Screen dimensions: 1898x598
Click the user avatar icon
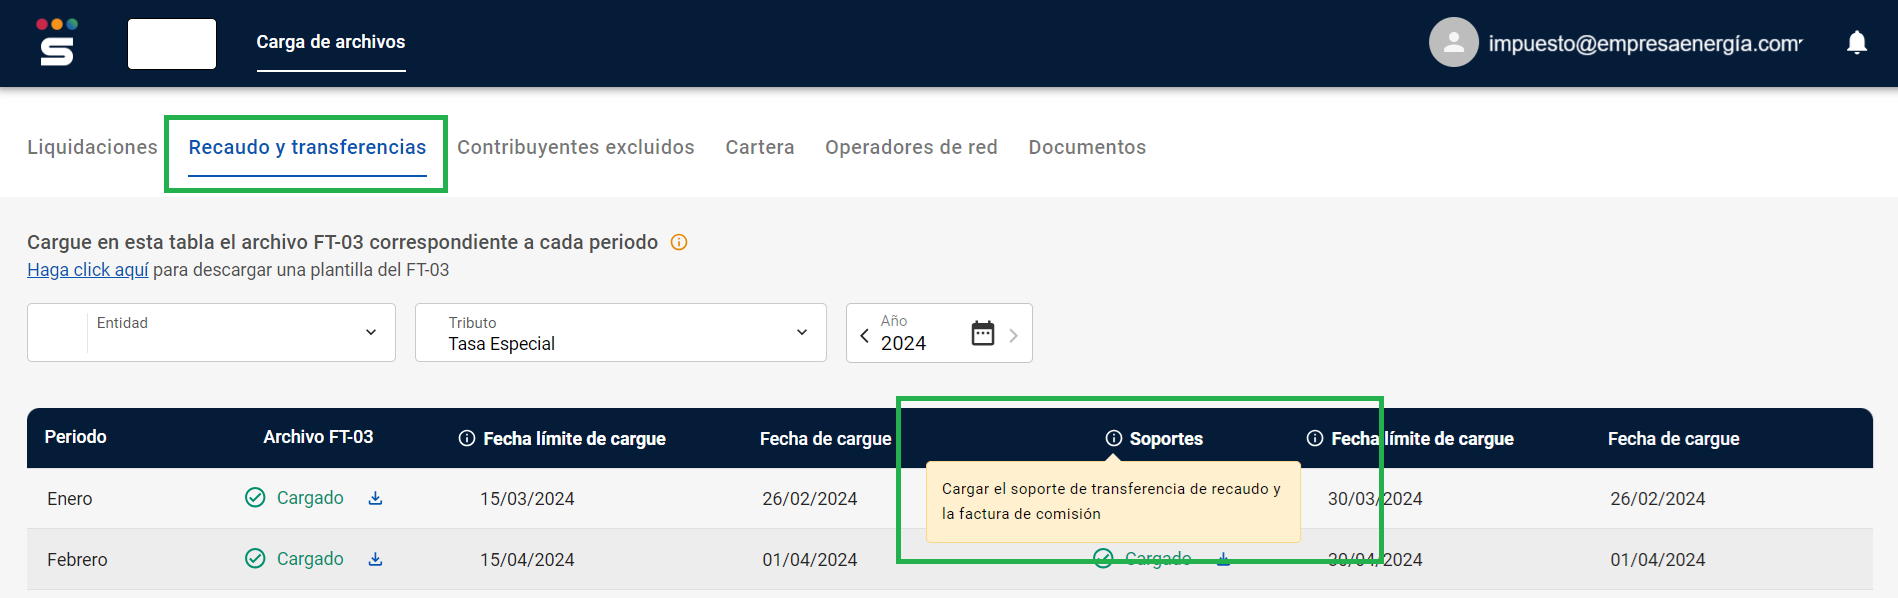coord(1453,42)
